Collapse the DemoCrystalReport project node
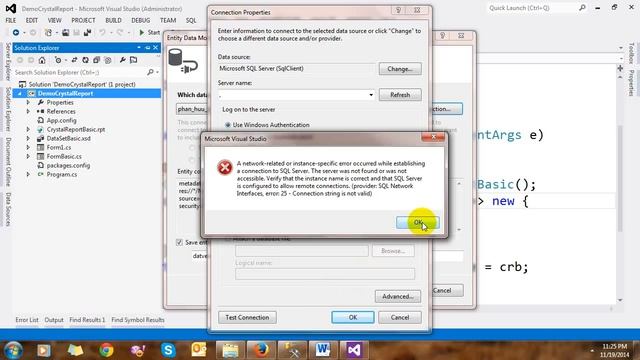 19,93
